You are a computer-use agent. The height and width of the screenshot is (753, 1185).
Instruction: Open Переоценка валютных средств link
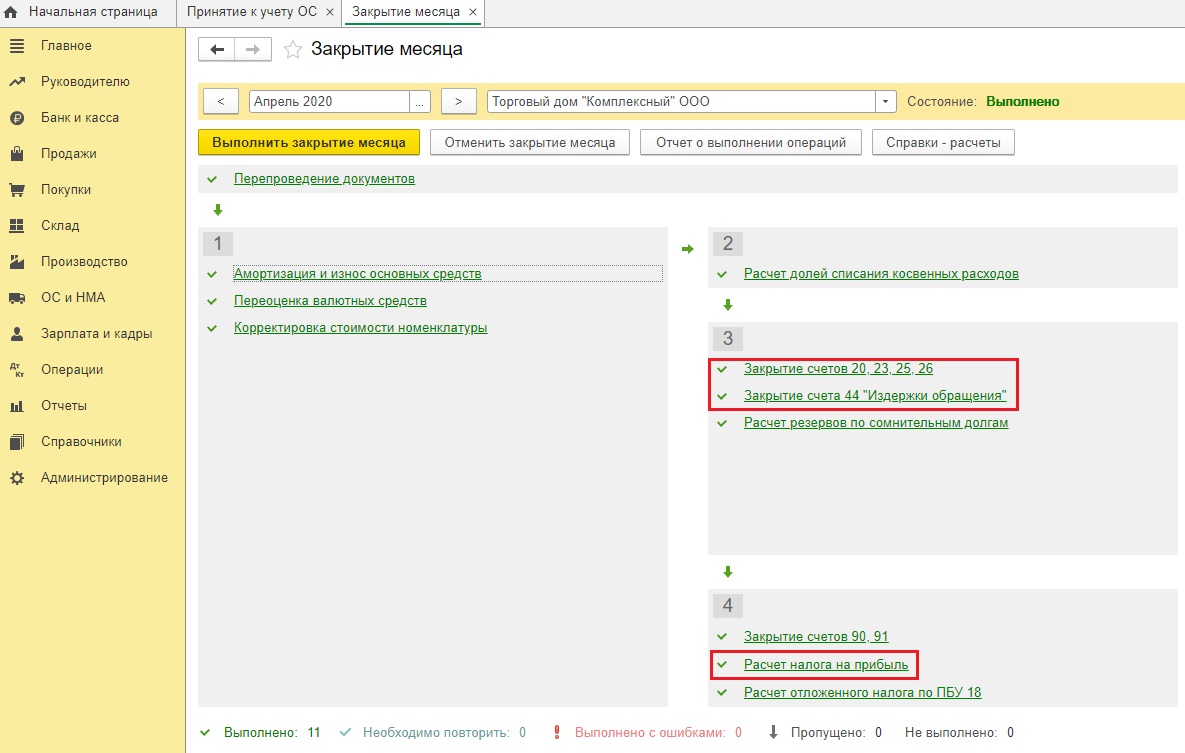(330, 301)
